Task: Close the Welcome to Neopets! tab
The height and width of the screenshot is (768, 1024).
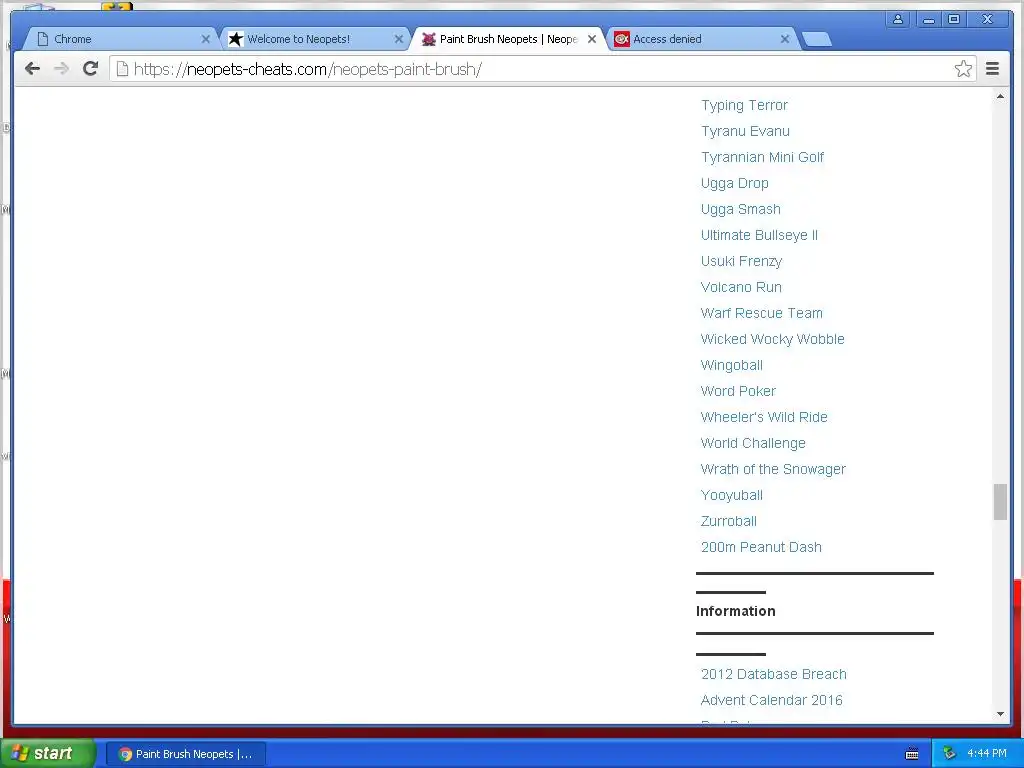Action: coord(399,39)
